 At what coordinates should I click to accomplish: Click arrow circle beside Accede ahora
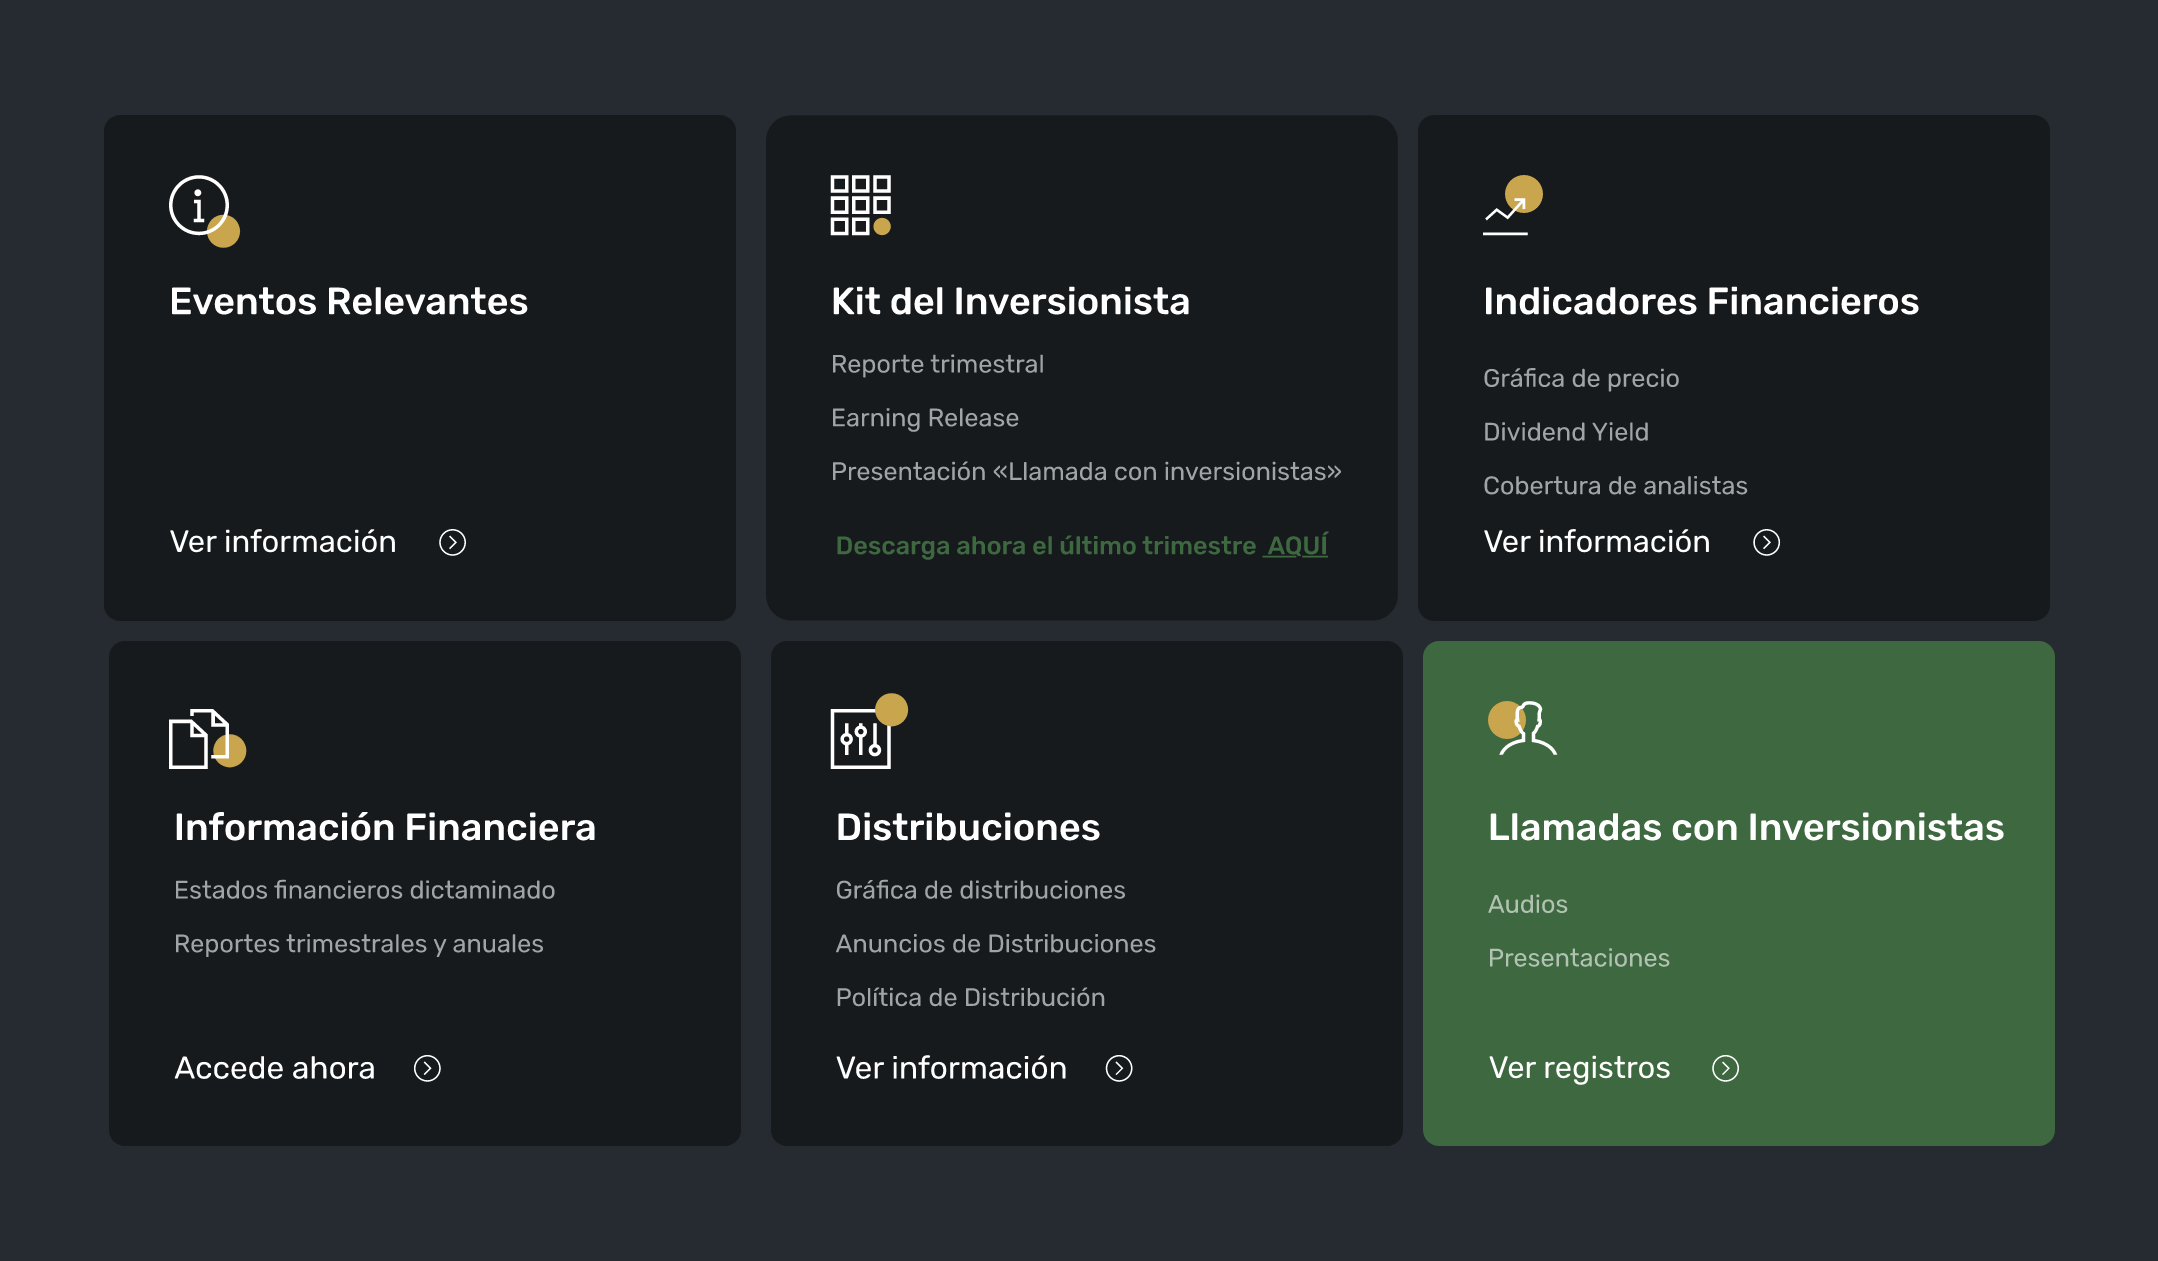click(427, 1068)
